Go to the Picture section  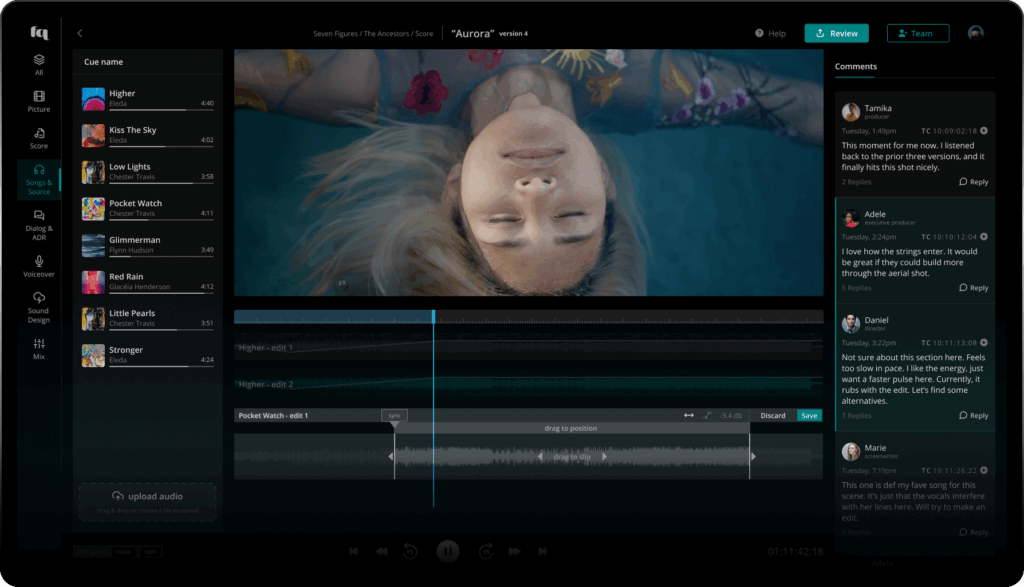(x=39, y=101)
